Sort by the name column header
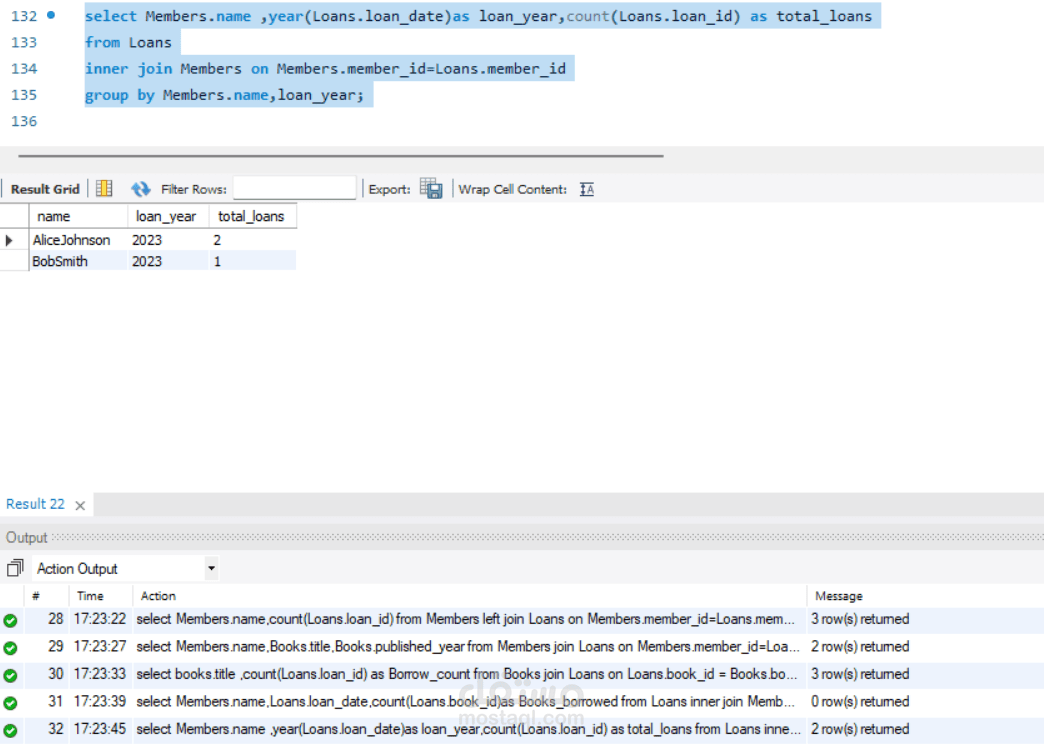Image resolution: width=1044 pixels, height=744 pixels. (x=78, y=216)
